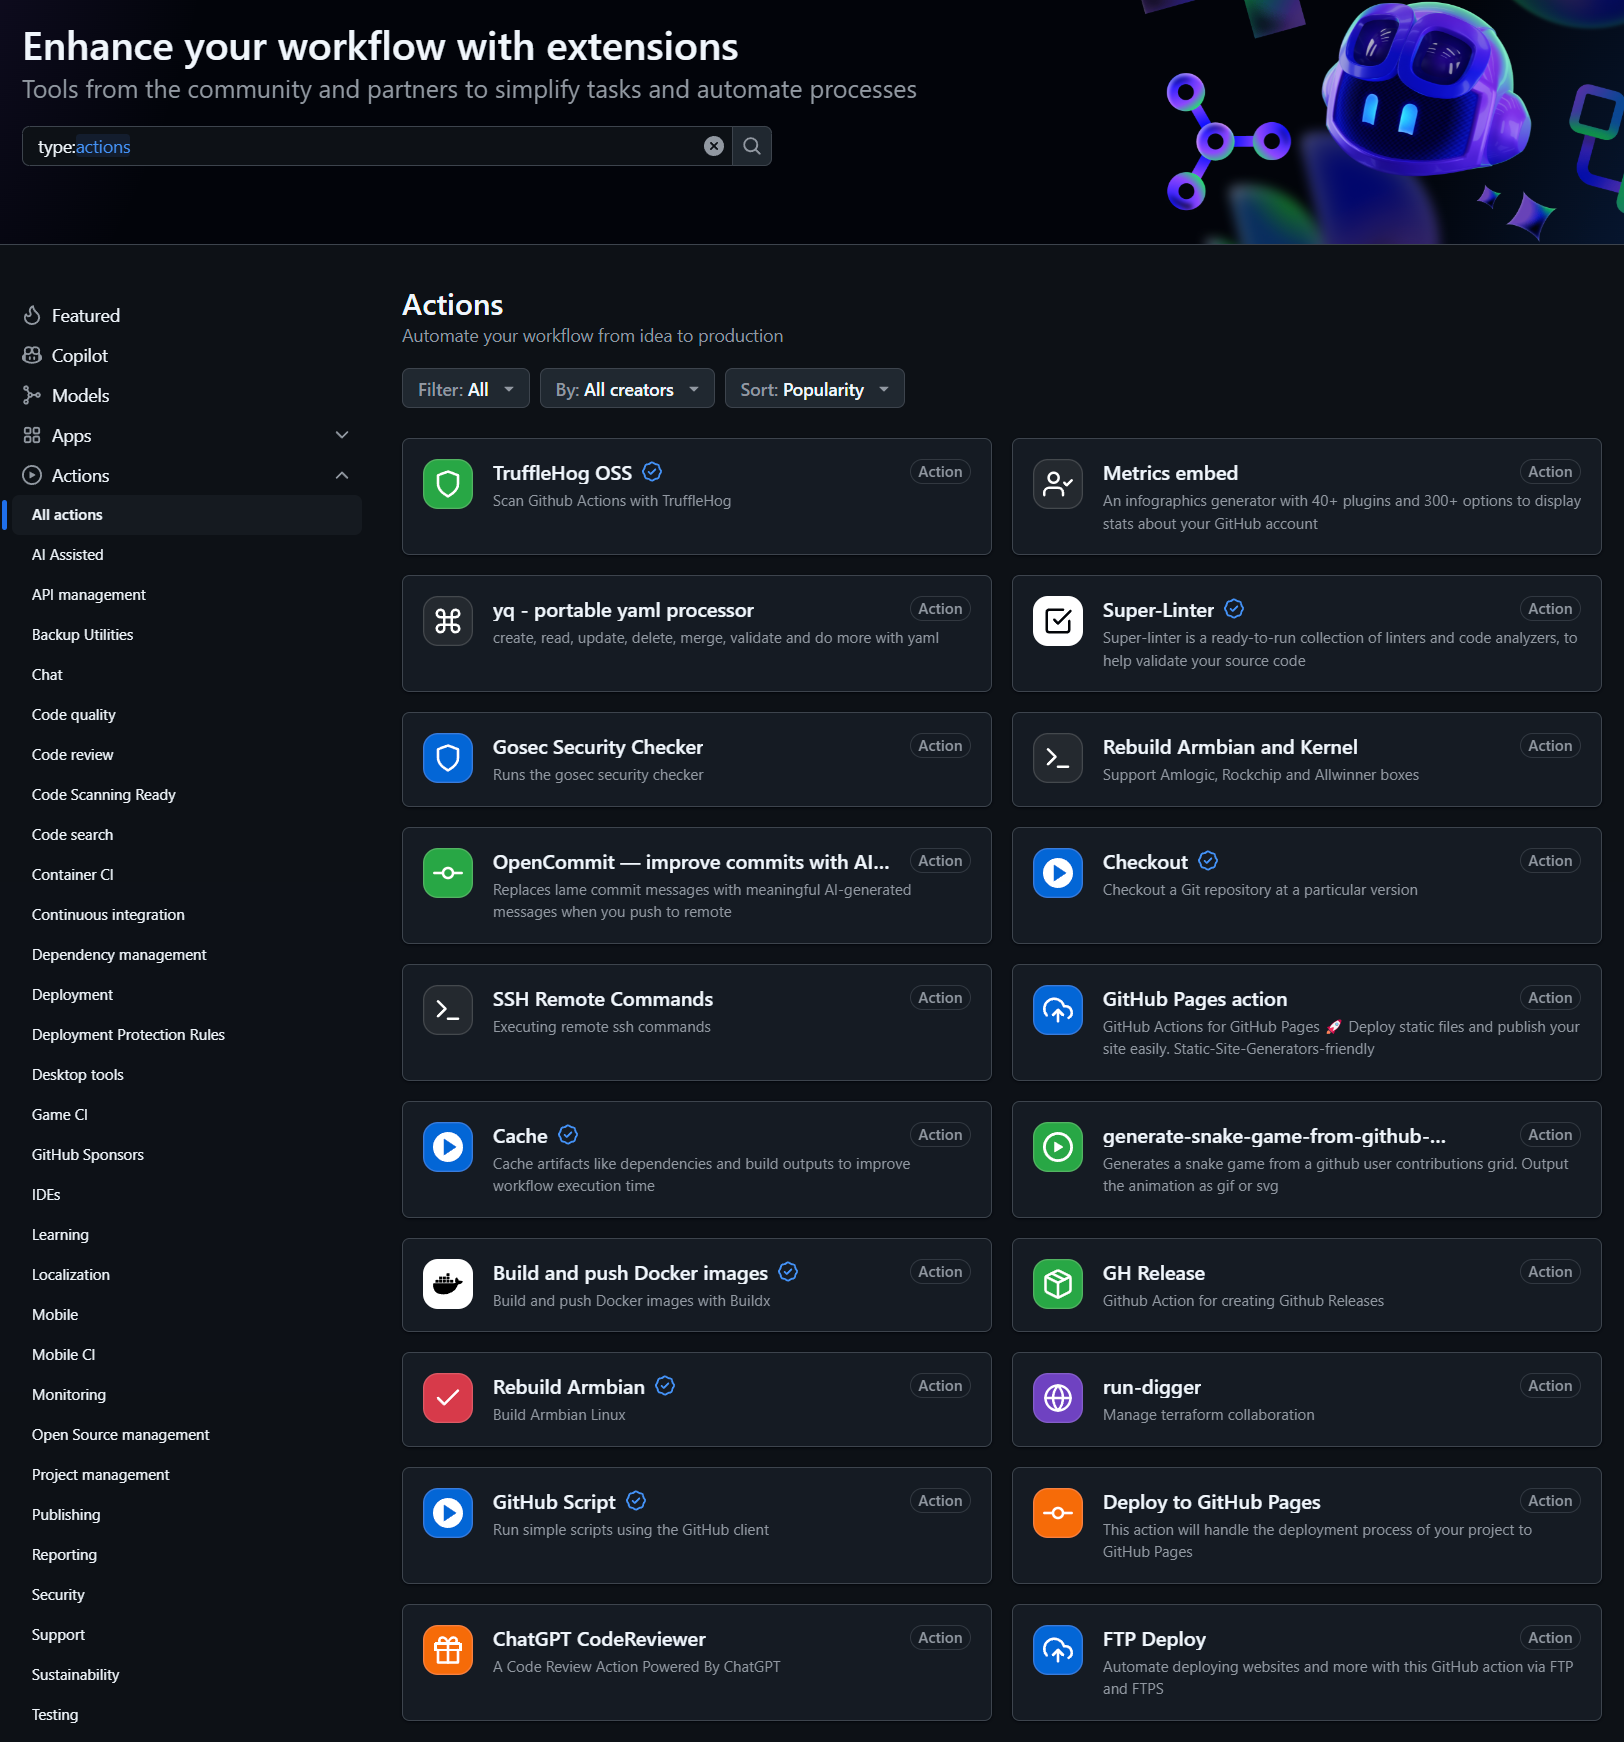The height and width of the screenshot is (1742, 1624).
Task: Open yq - portable yaml processor link
Action: click(623, 610)
